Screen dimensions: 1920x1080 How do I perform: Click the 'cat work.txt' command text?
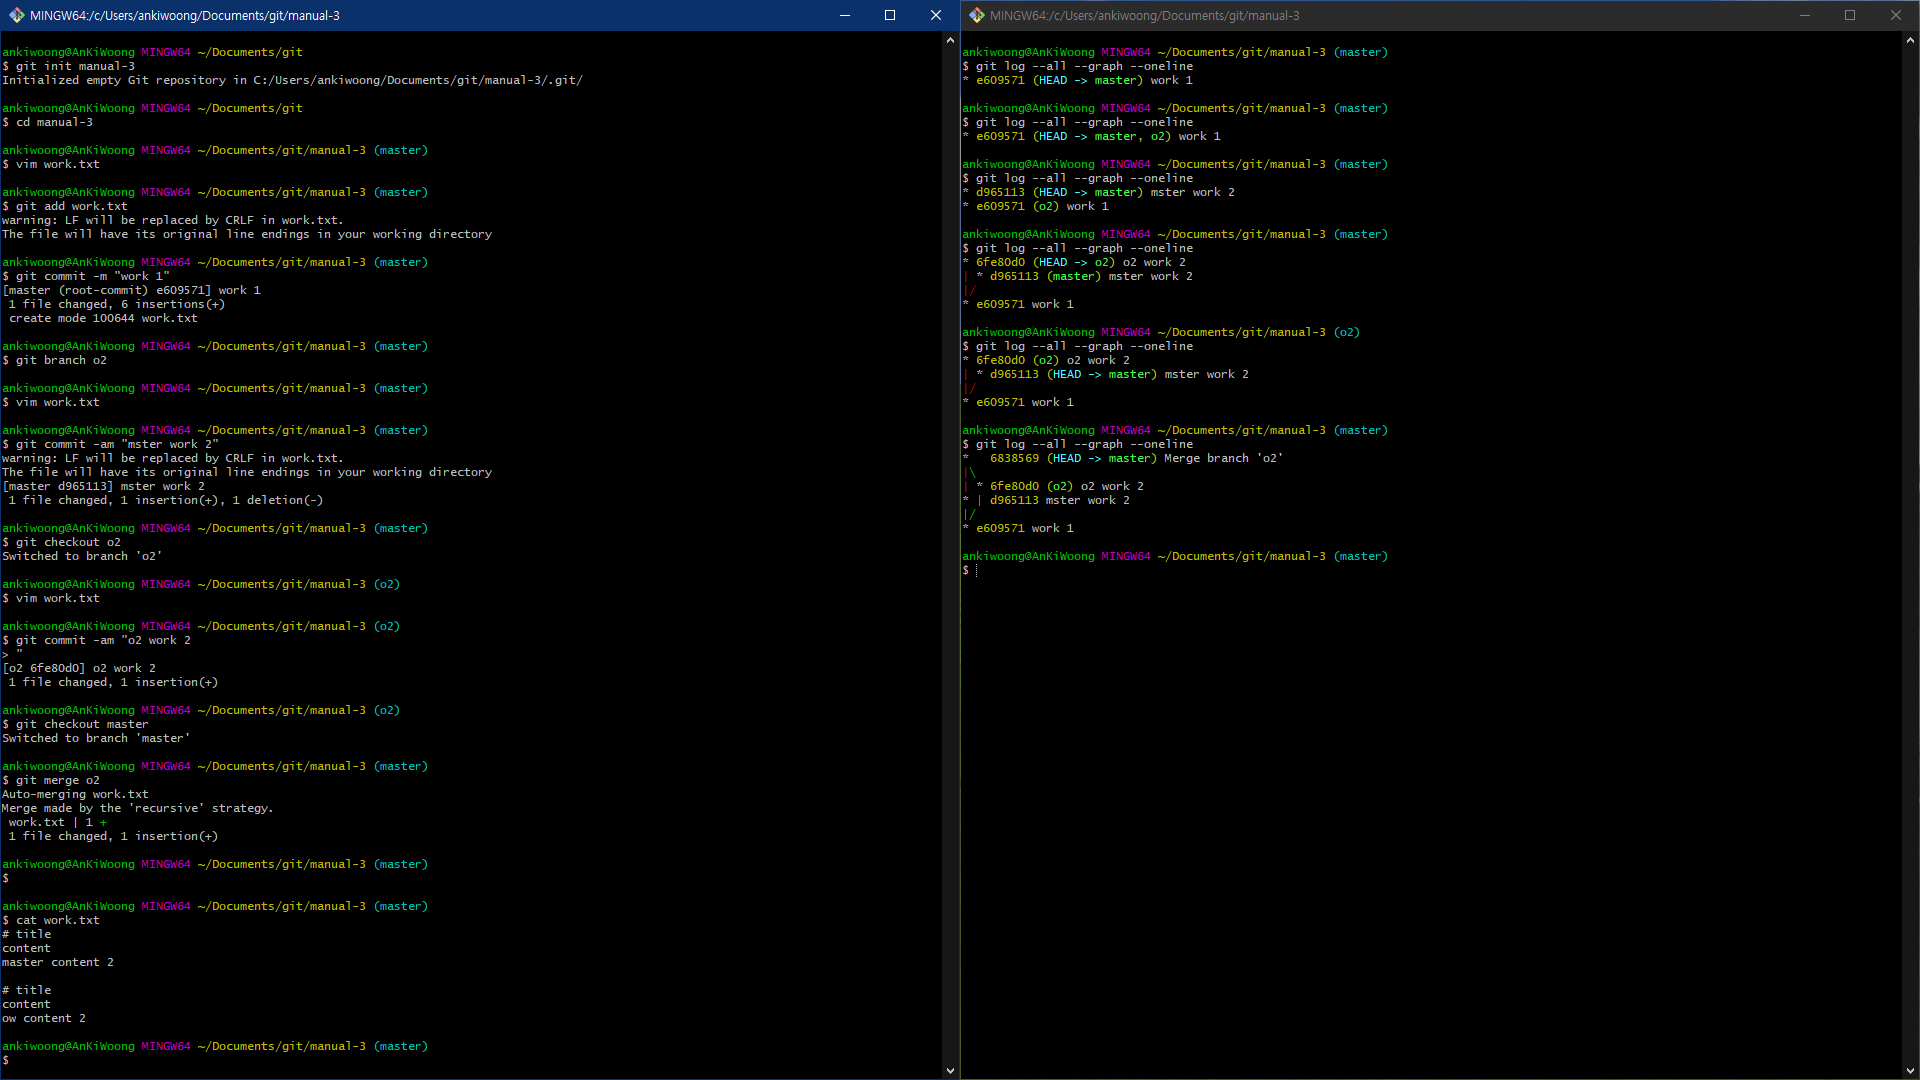pyautogui.click(x=57, y=920)
